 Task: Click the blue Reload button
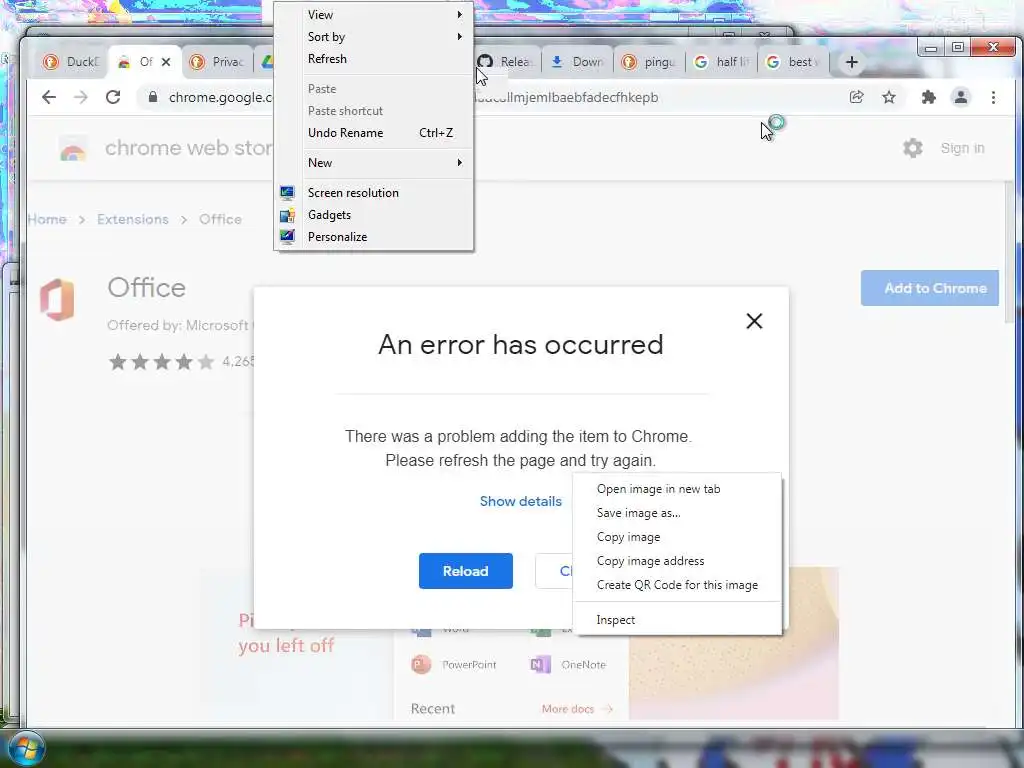click(x=466, y=571)
